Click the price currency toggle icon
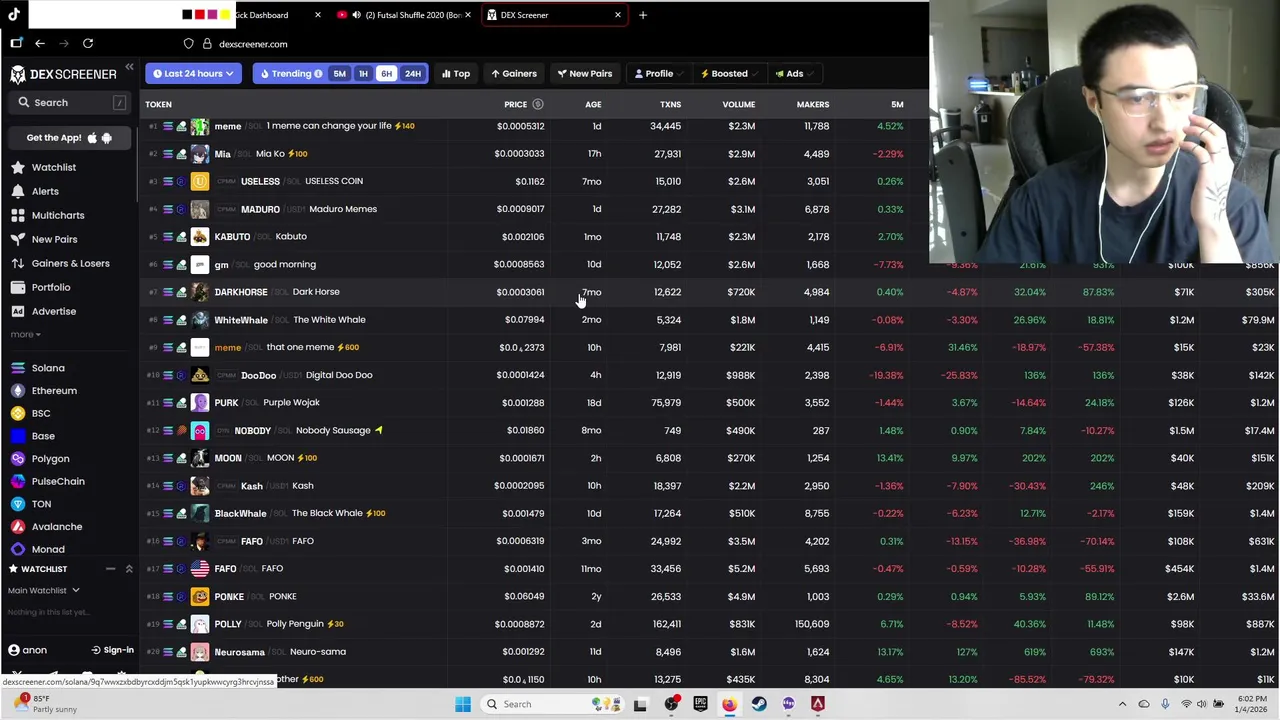Image resolution: width=1280 pixels, height=720 pixels. coord(537,104)
